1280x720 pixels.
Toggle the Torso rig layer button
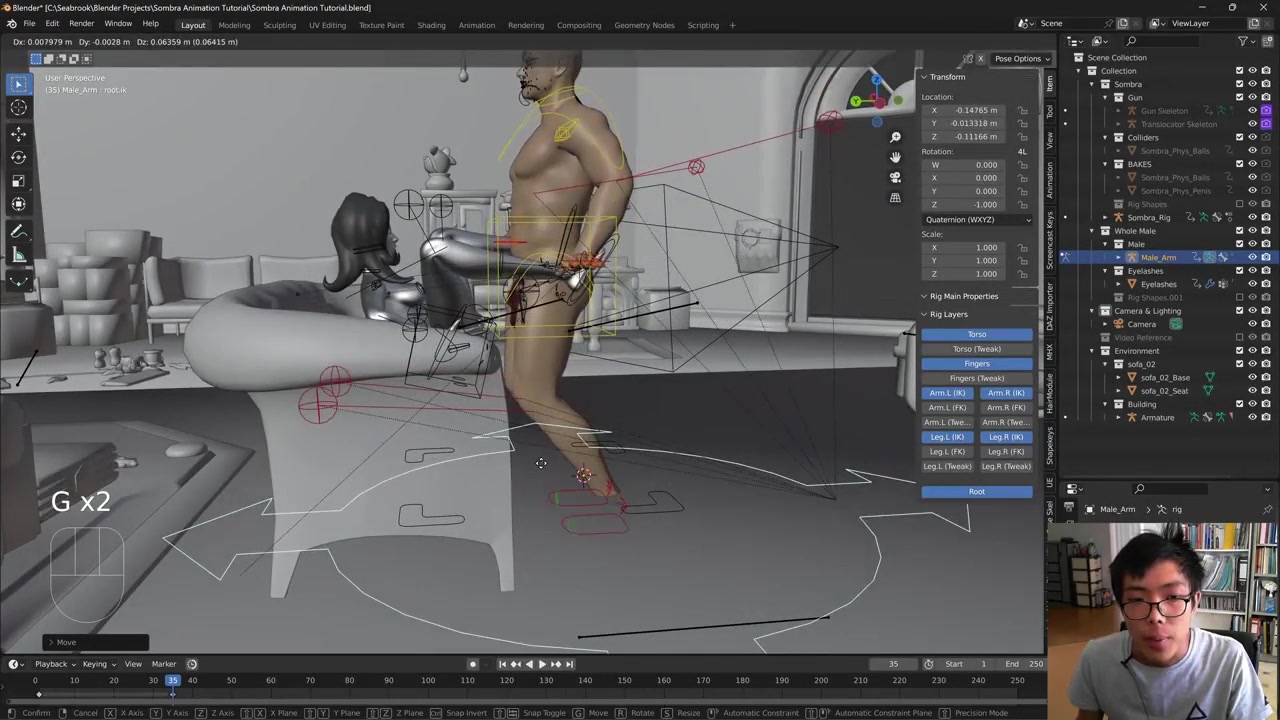976,334
